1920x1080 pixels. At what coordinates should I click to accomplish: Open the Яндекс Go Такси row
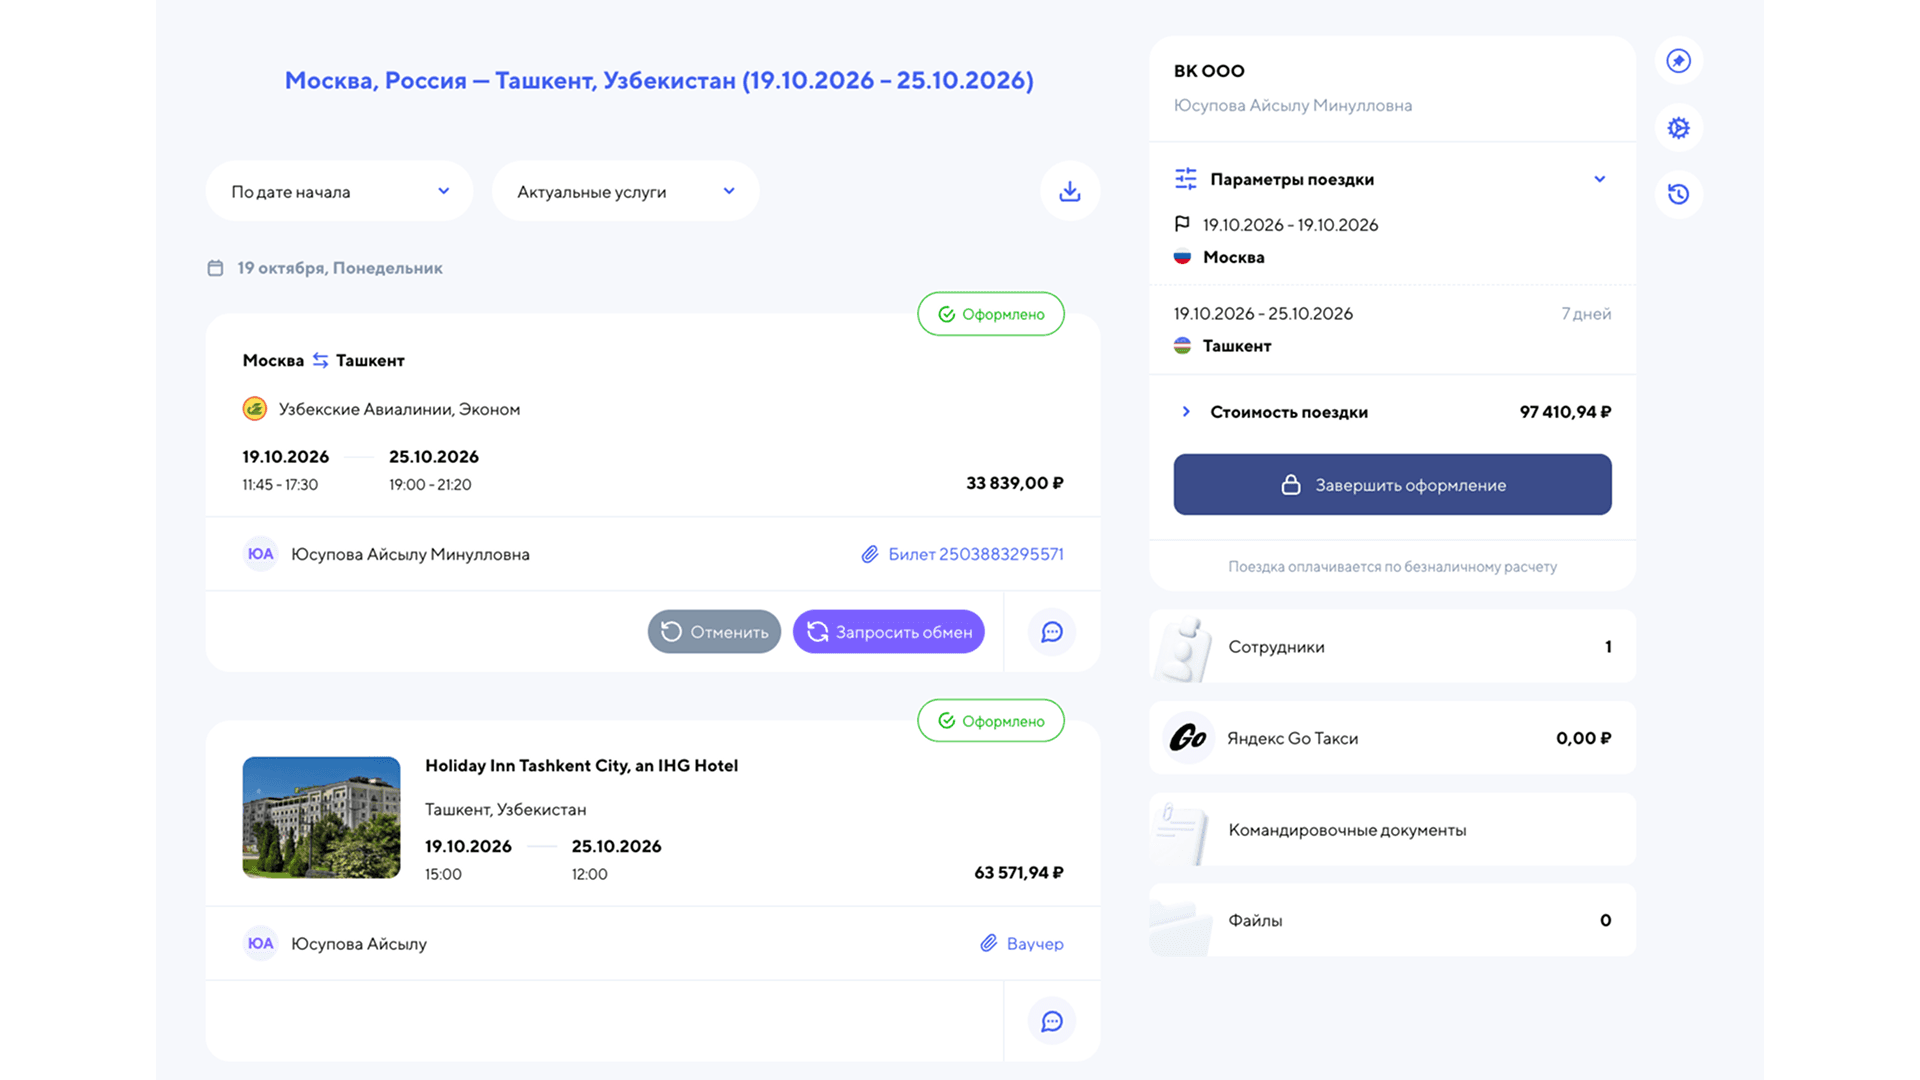1392,738
